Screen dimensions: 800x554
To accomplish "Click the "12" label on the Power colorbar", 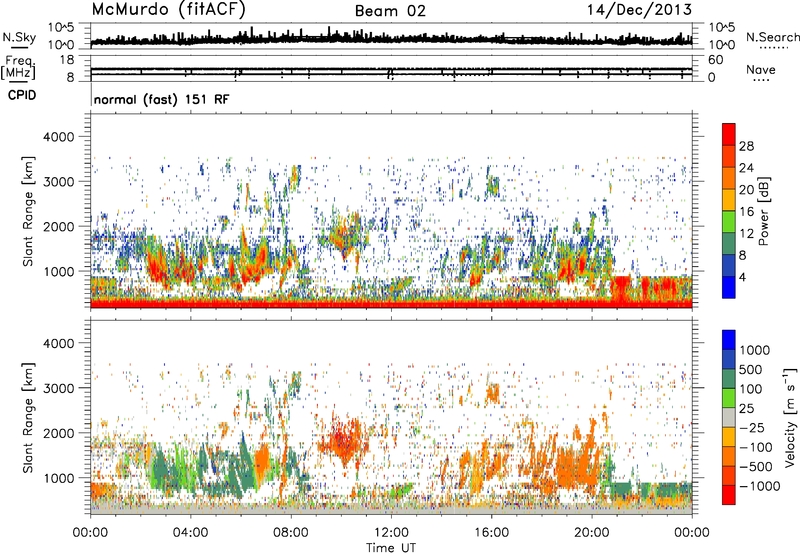I will [x=746, y=234].
